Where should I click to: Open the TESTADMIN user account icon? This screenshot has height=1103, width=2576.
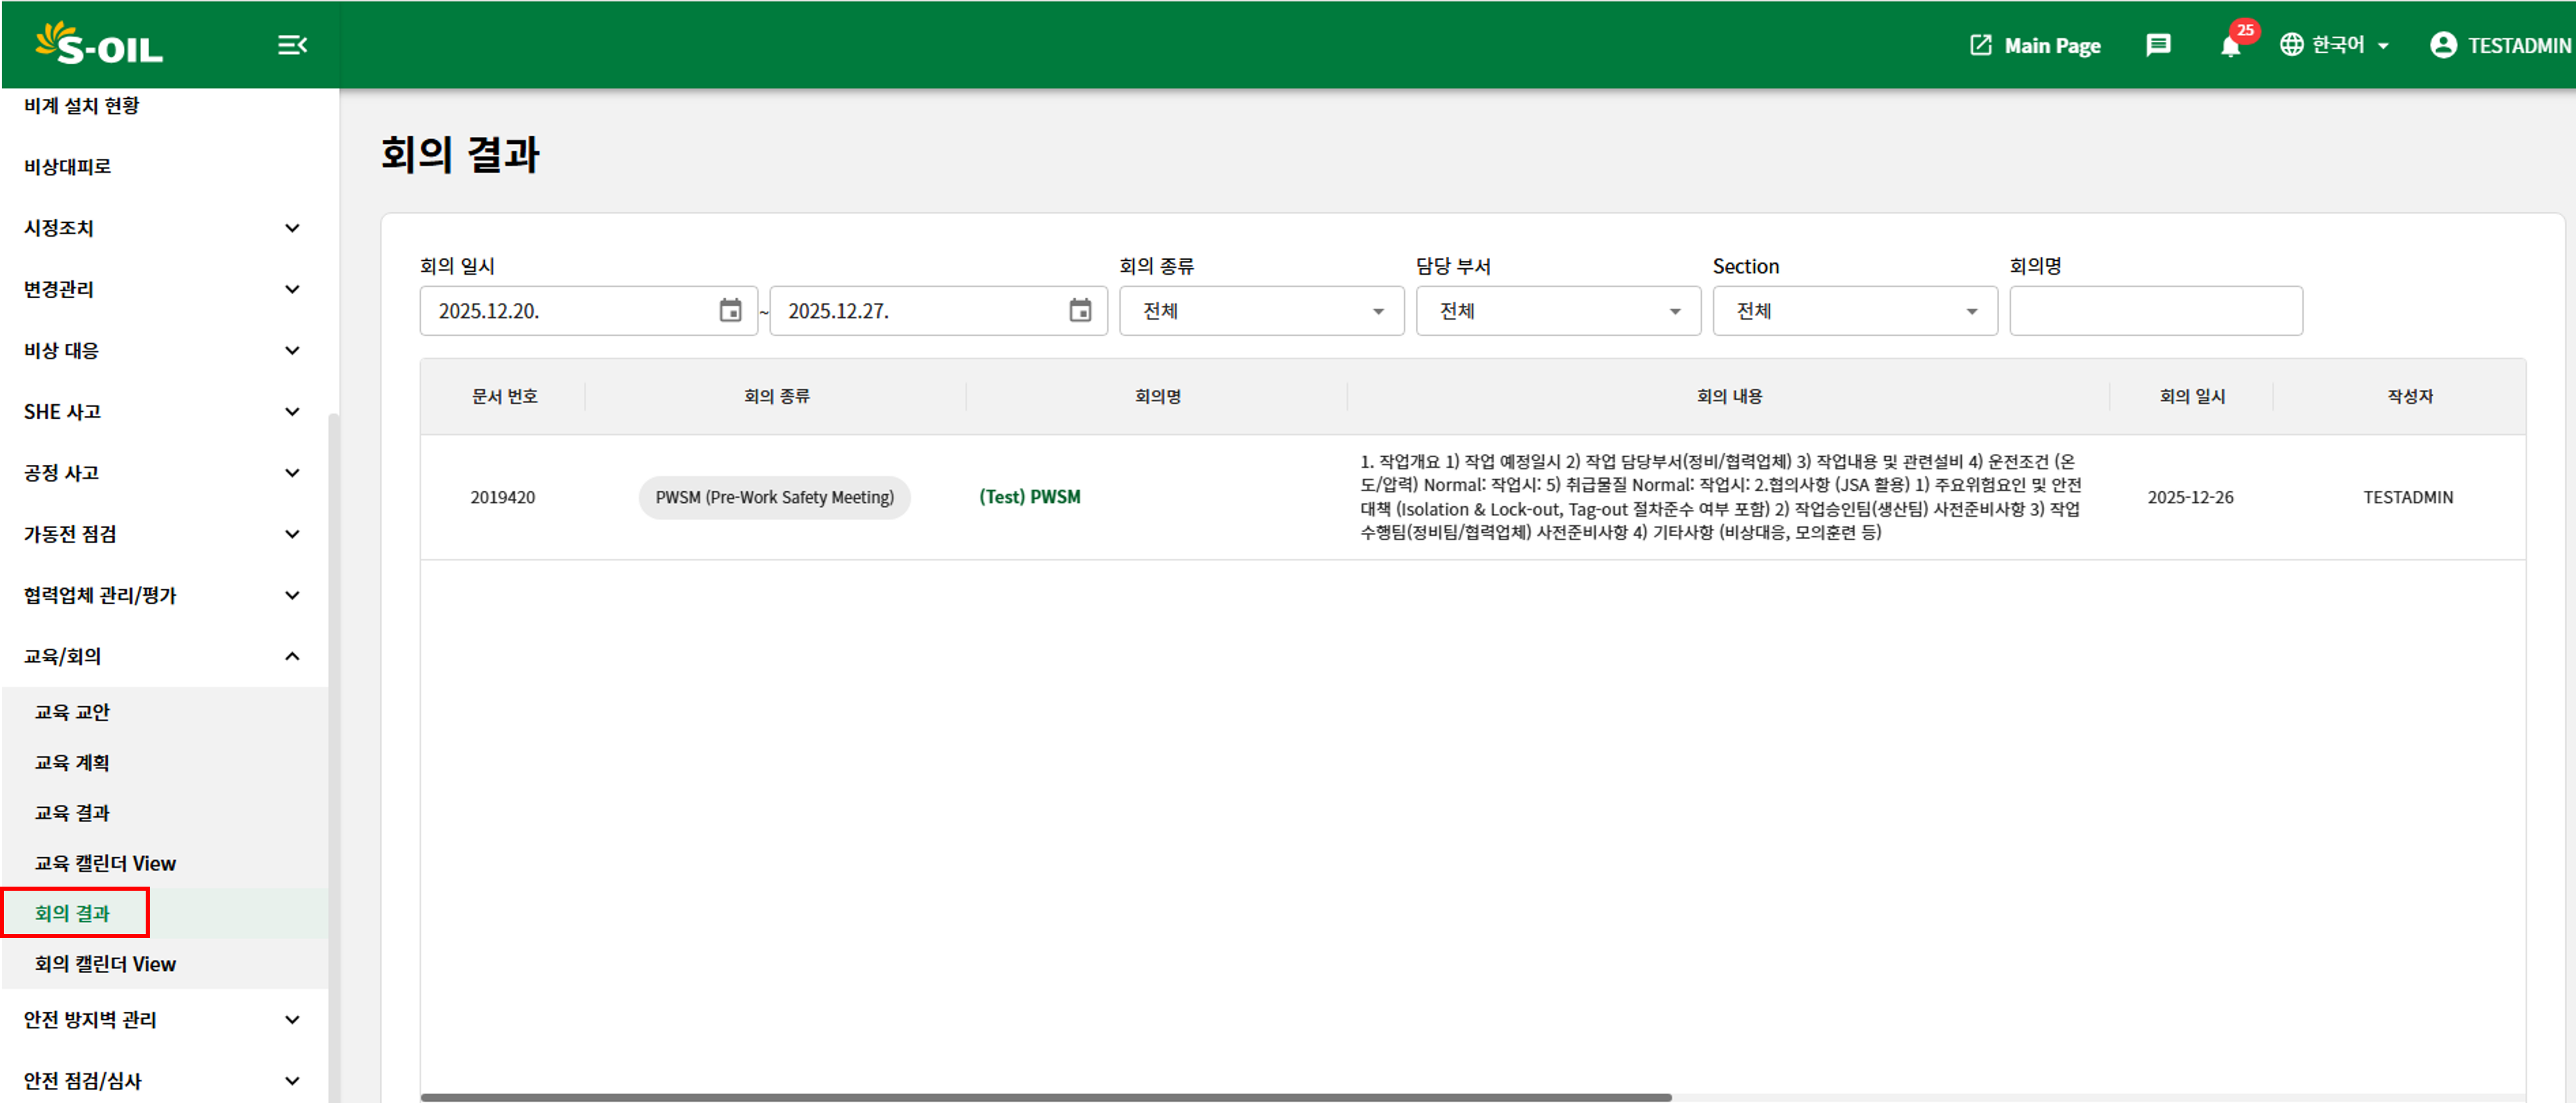tap(2442, 45)
